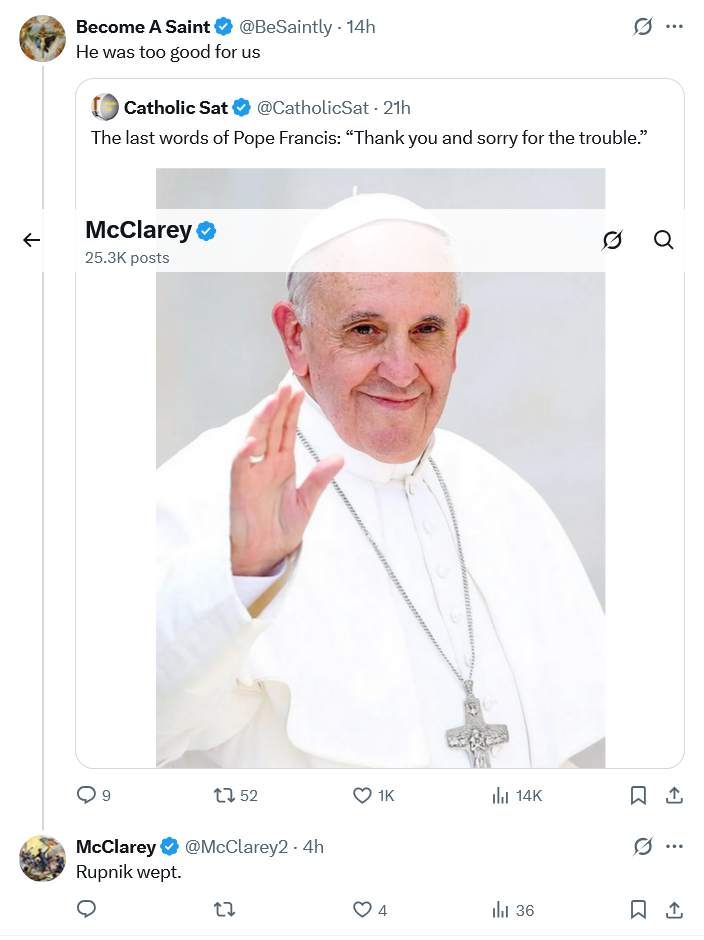Repost McClarey's "Rupnik wept." reply
This screenshot has height=940, width=704.
[225, 909]
